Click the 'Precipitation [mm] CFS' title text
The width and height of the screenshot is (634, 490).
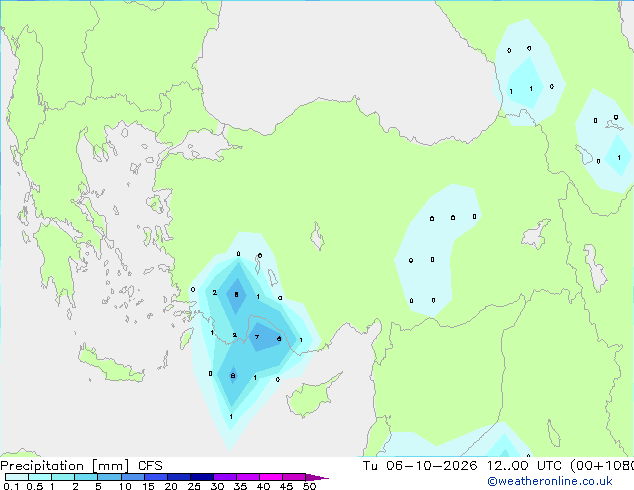[81, 466]
